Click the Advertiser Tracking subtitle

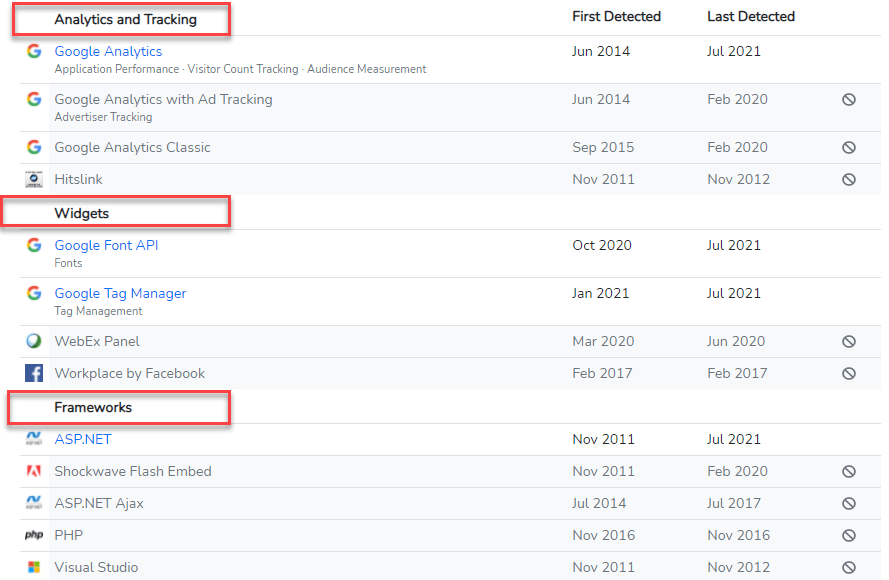tap(103, 117)
